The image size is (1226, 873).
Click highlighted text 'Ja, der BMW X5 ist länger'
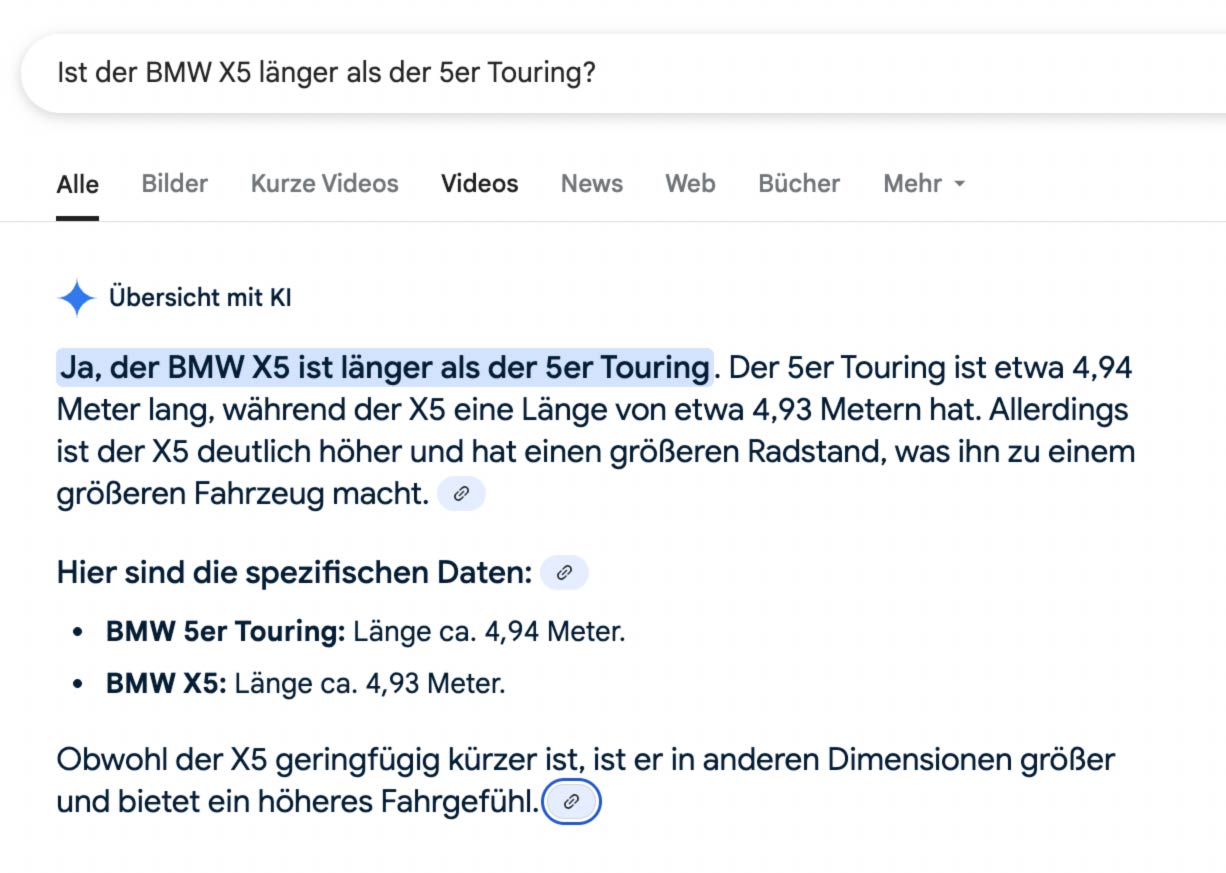385,368
